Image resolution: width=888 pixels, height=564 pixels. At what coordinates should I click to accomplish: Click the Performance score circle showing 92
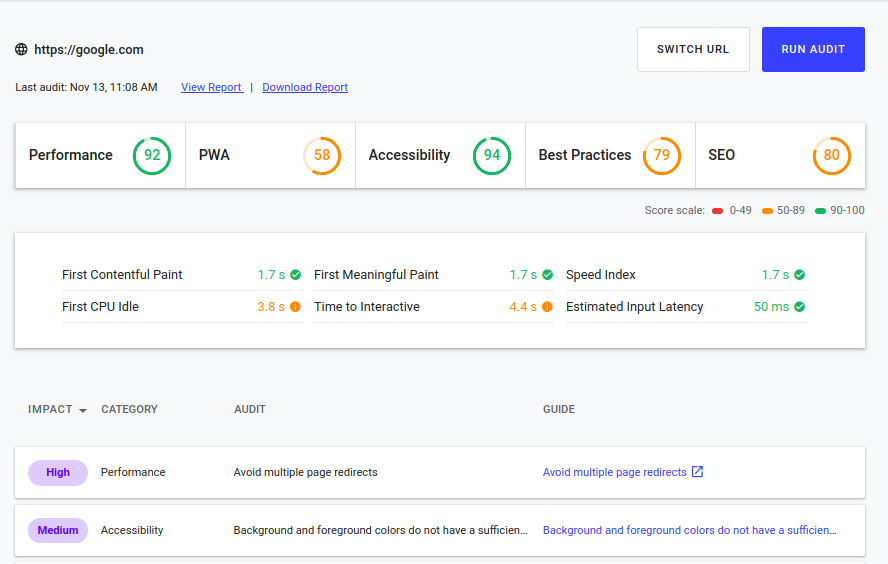tap(152, 155)
